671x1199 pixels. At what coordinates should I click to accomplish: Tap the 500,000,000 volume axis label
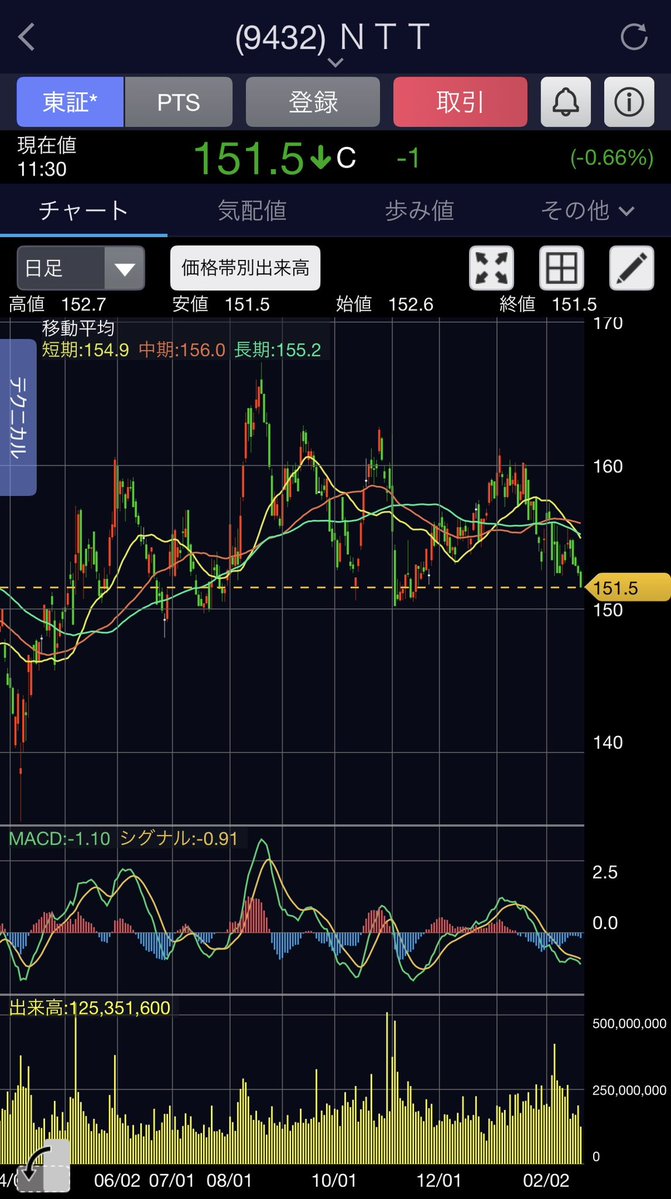[630, 1024]
